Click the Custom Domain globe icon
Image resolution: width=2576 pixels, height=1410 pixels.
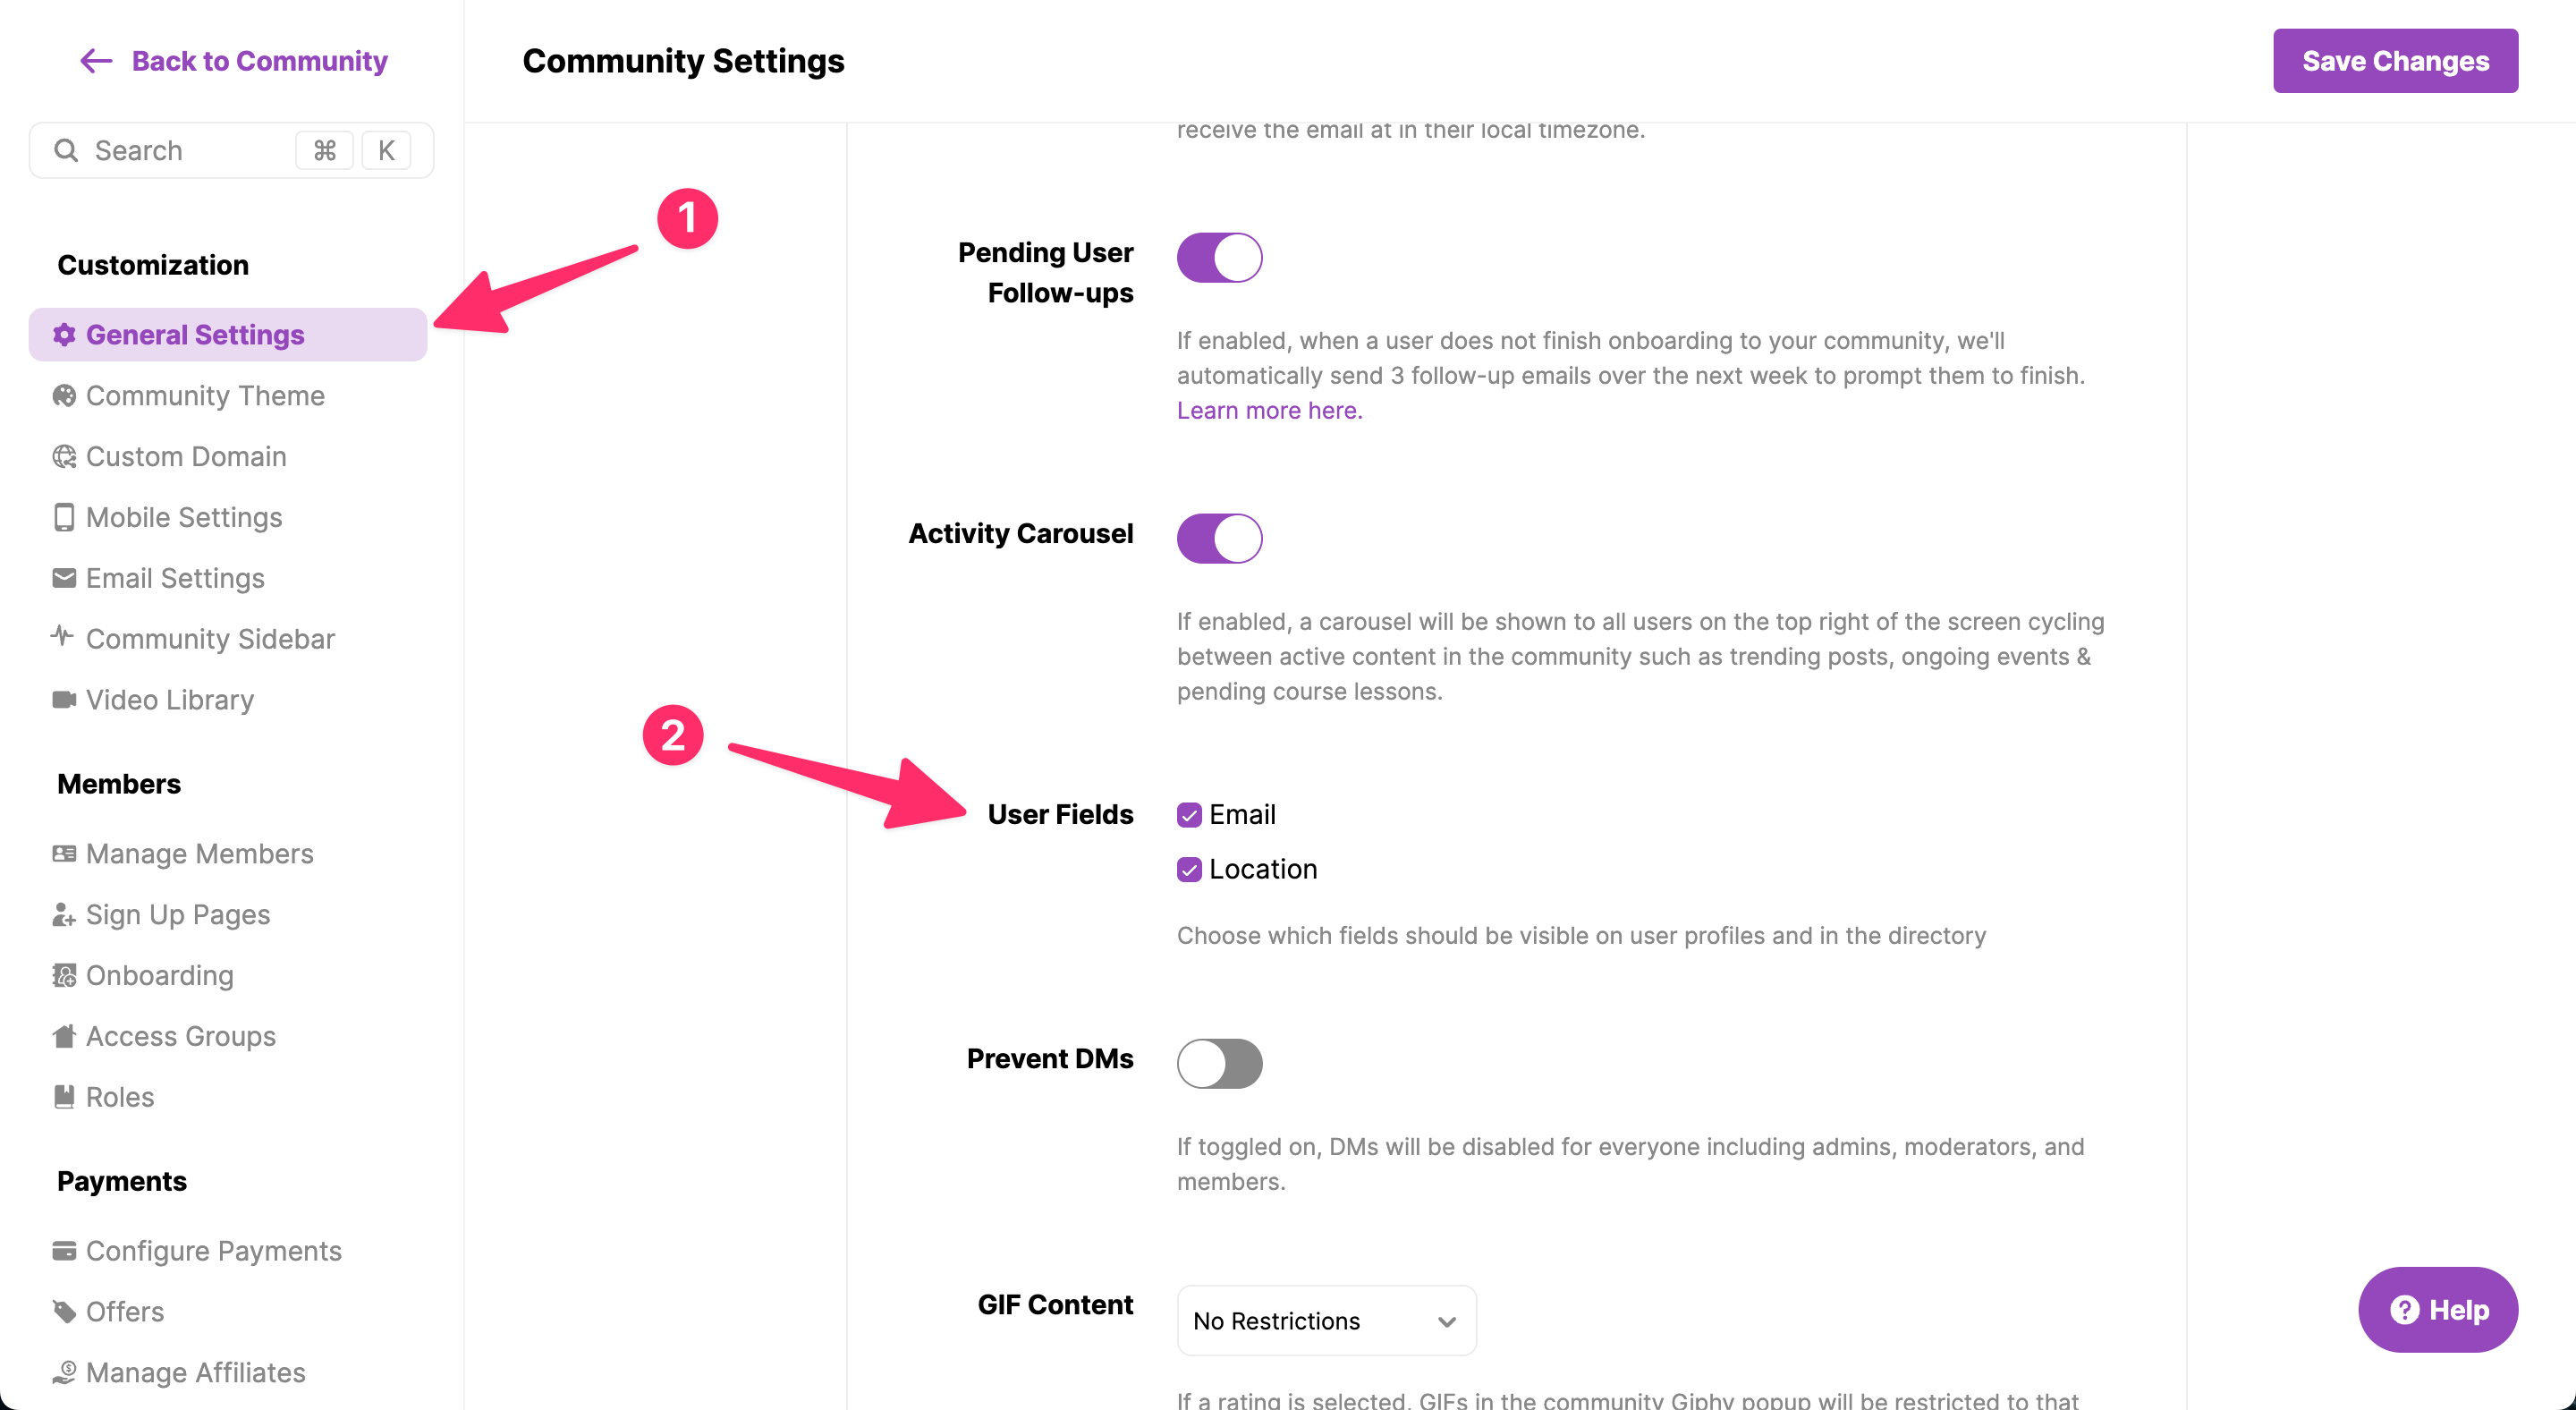click(x=64, y=457)
